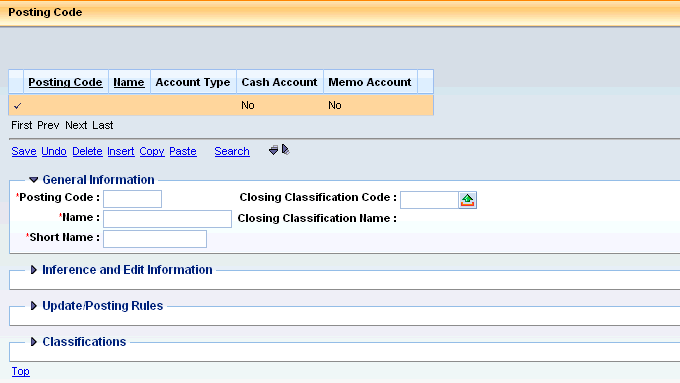Click the Insert link
This screenshot has height=383, width=680.
[x=121, y=151]
